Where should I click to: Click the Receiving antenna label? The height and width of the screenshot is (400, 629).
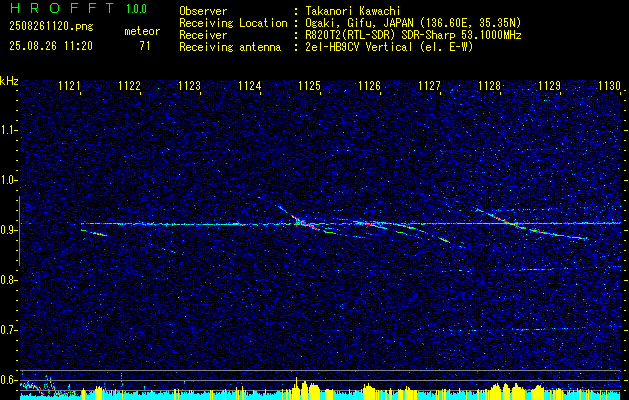[230, 47]
